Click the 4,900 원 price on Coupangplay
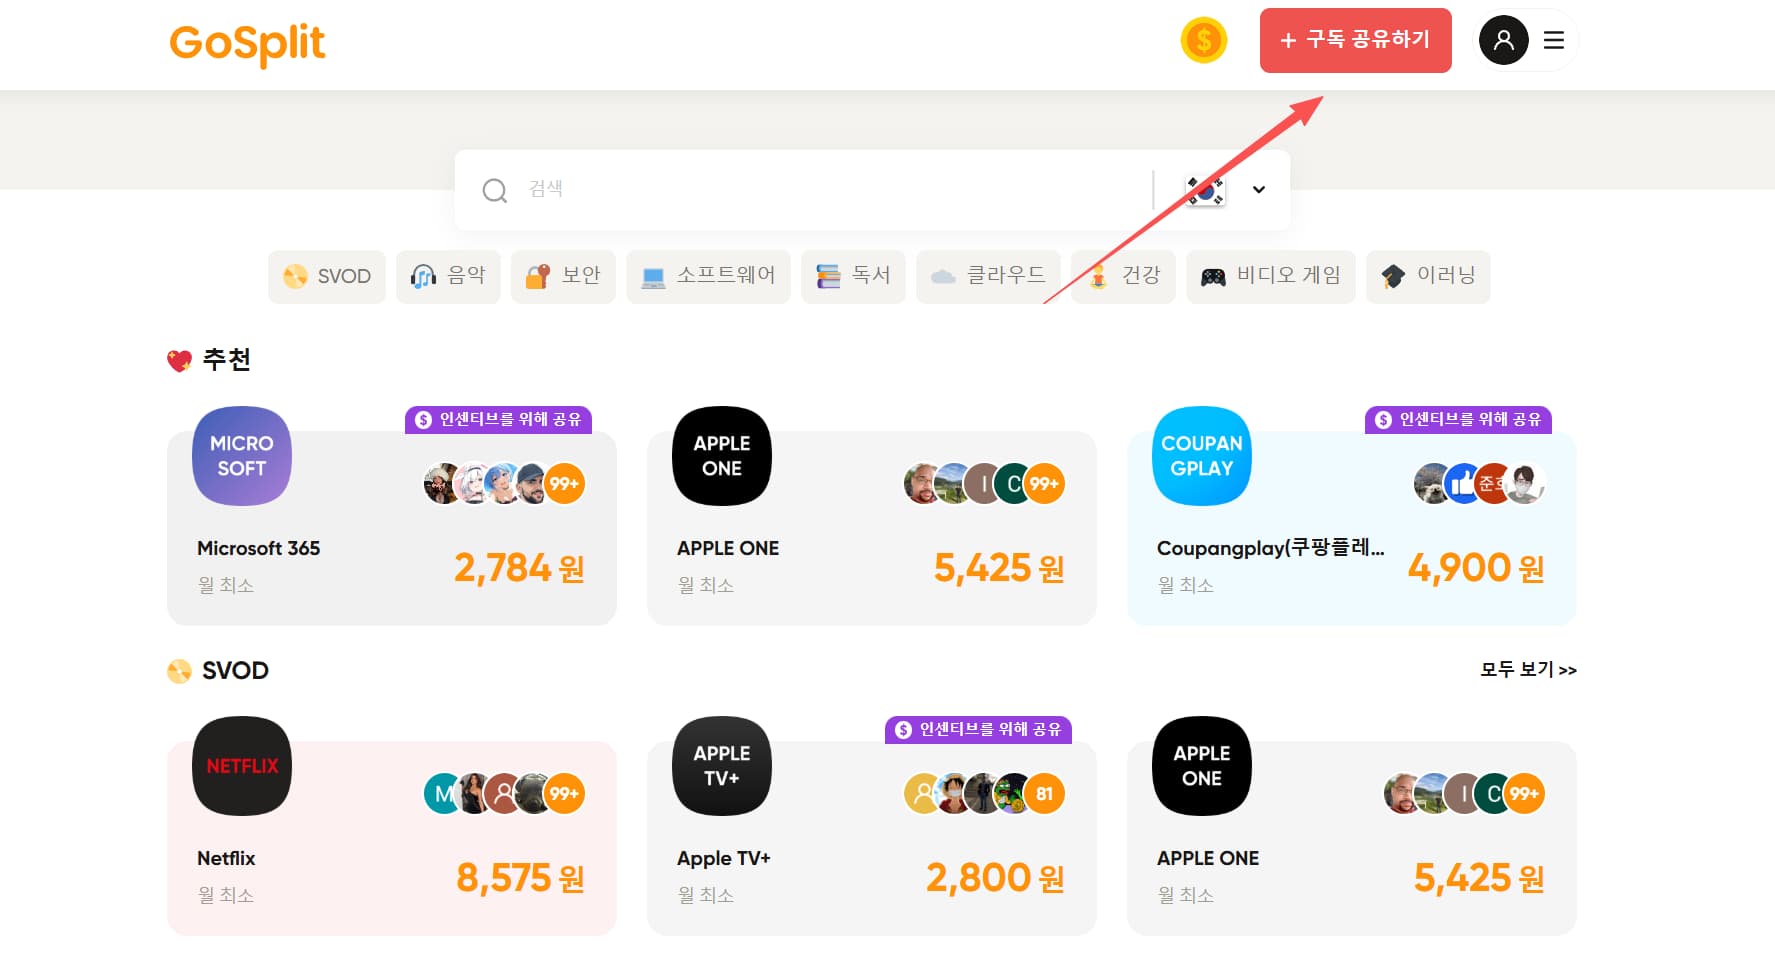 (1476, 568)
